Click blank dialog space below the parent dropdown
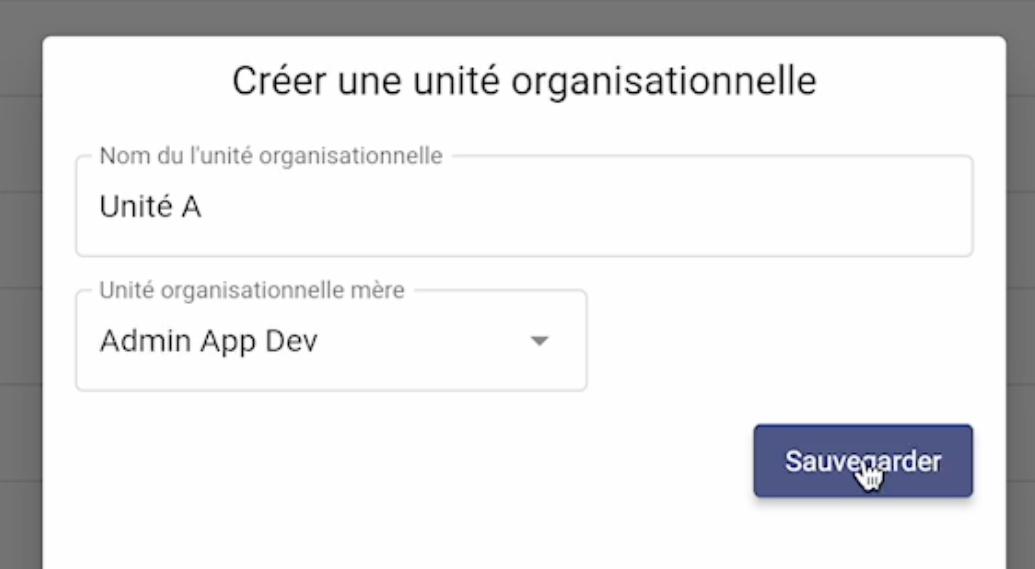Viewport: 1035px width, 569px height. click(x=331, y=475)
